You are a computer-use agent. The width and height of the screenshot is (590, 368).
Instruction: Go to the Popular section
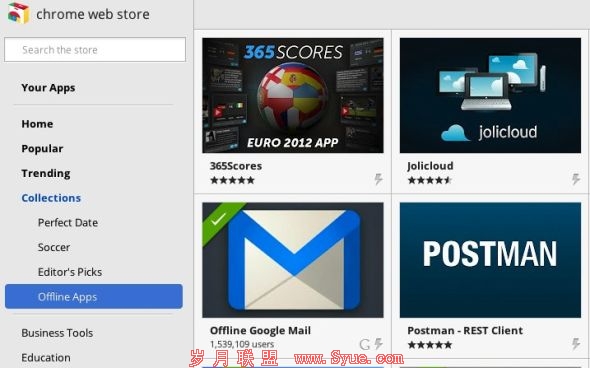pyautogui.click(x=42, y=149)
